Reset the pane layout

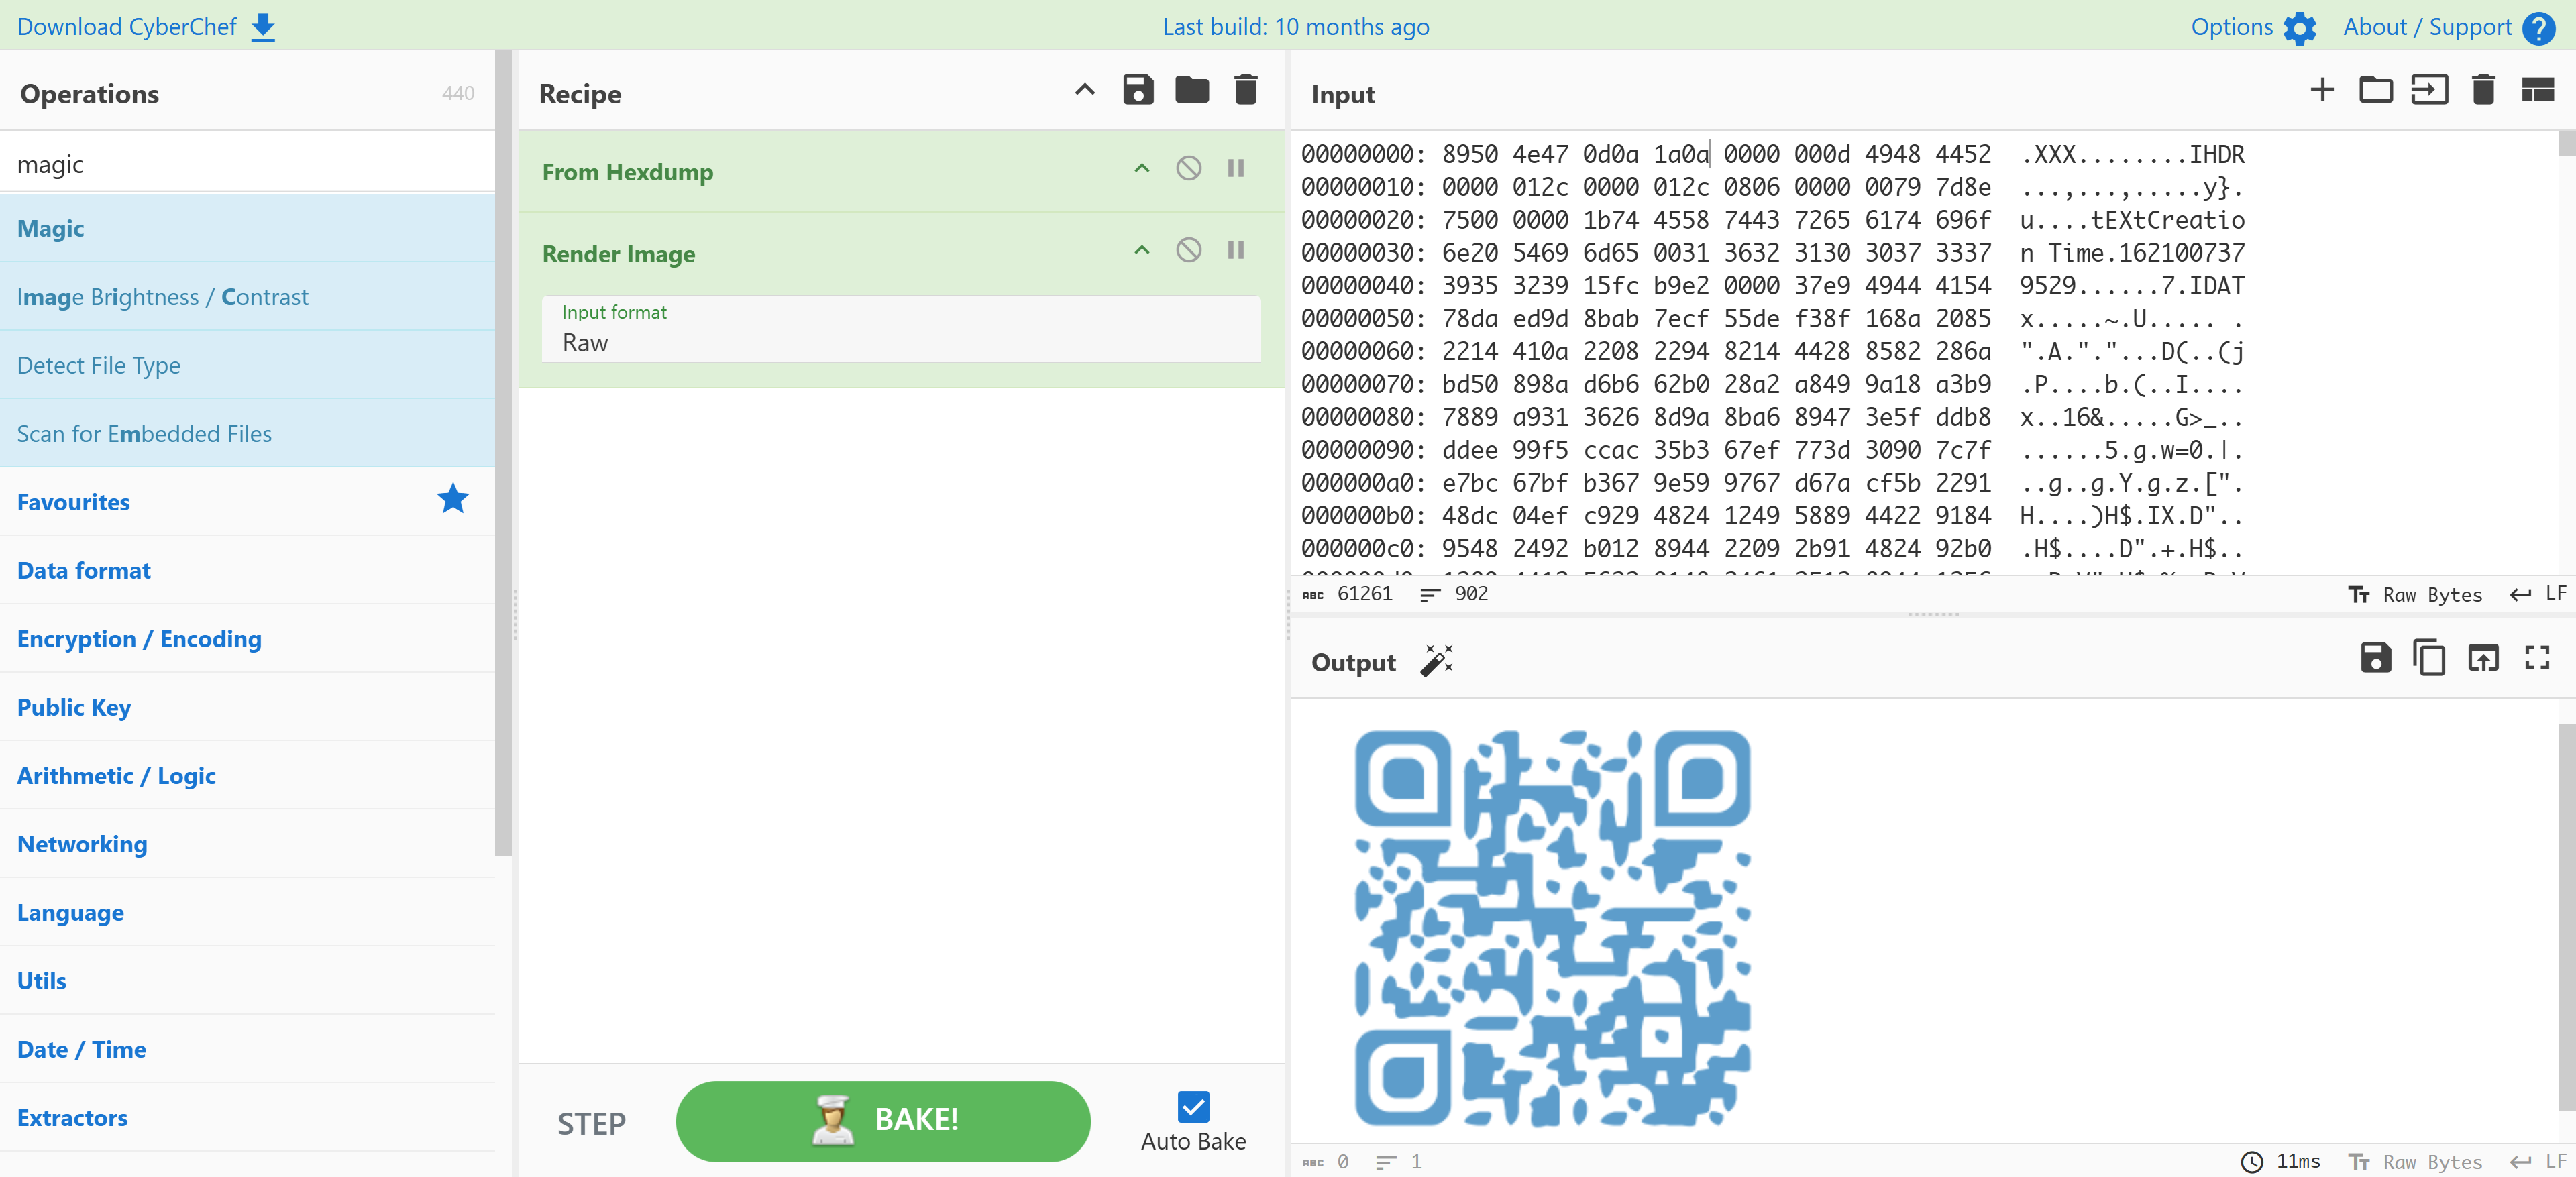pyautogui.click(x=2538, y=90)
